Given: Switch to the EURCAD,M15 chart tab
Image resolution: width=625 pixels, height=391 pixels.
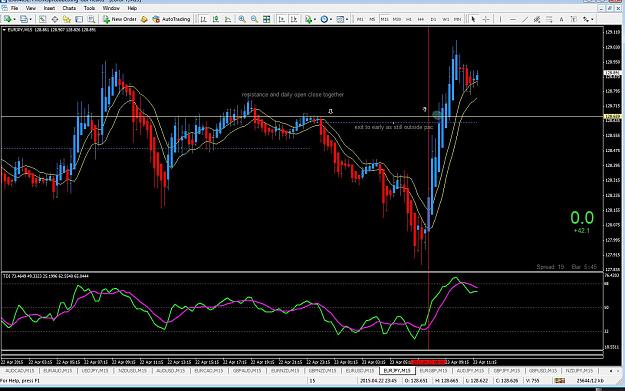Looking at the screenshot, I should tap(208, 371).
